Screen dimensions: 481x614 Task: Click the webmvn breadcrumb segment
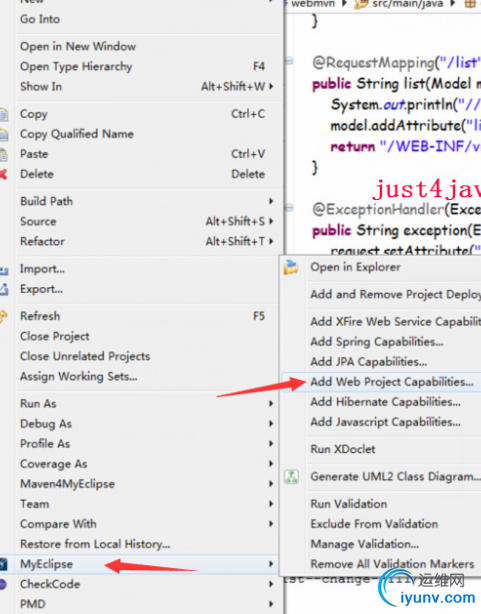pyautogui.click(x=313, y=4)
